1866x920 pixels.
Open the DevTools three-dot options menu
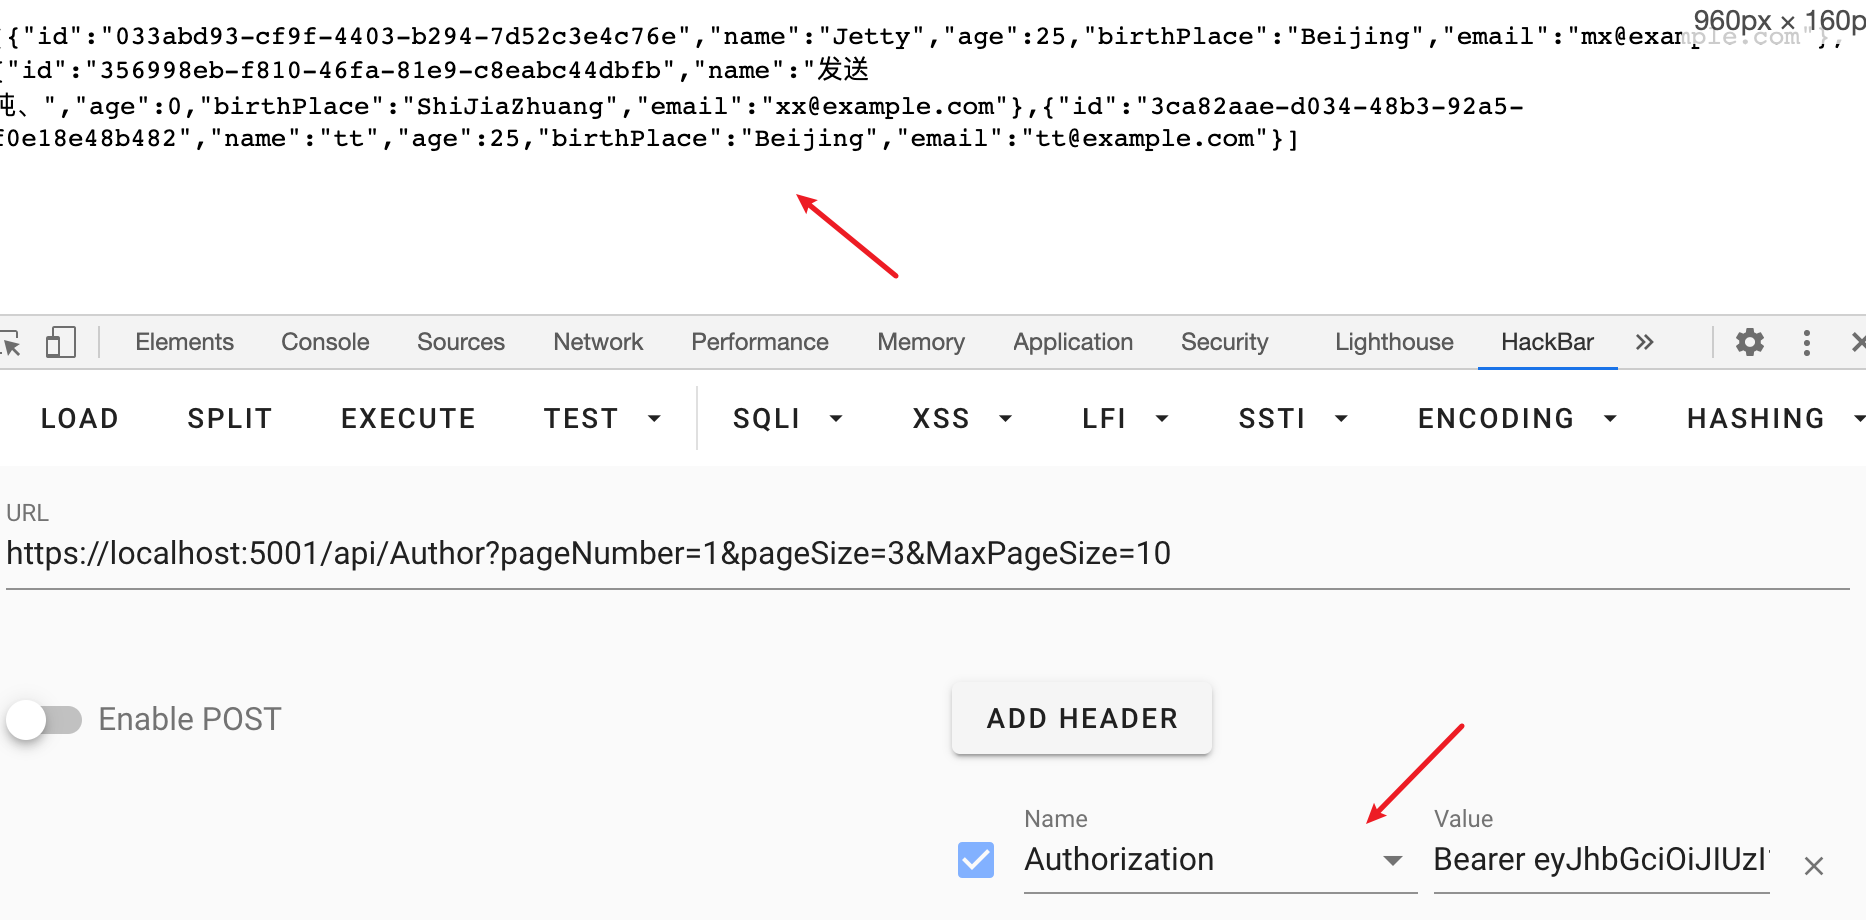click(1806, 343)
